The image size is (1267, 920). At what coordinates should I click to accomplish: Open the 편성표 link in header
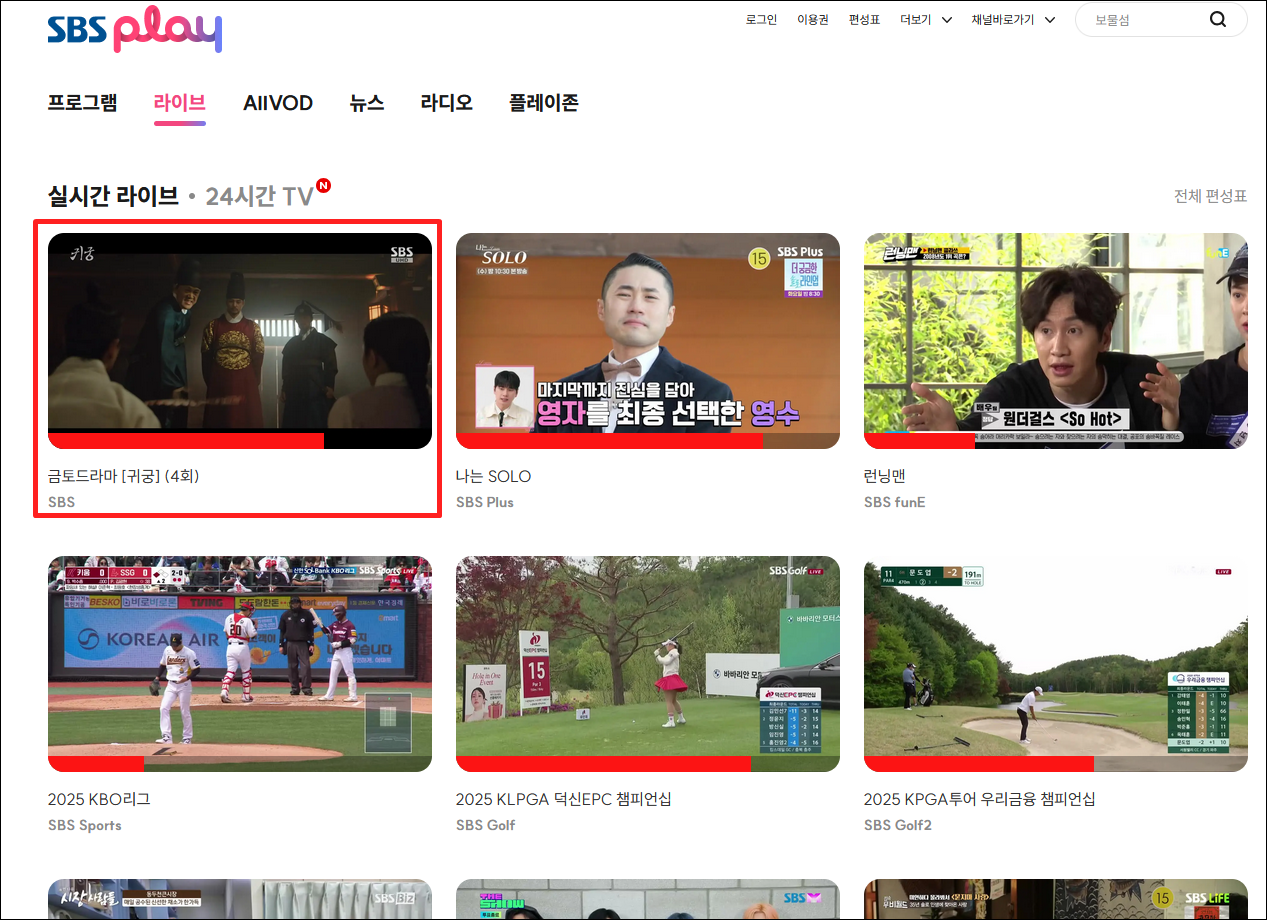[864, 20]
